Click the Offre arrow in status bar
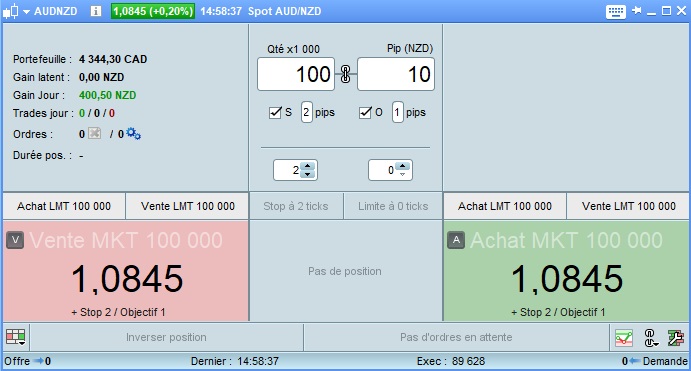 coord(39,361)
